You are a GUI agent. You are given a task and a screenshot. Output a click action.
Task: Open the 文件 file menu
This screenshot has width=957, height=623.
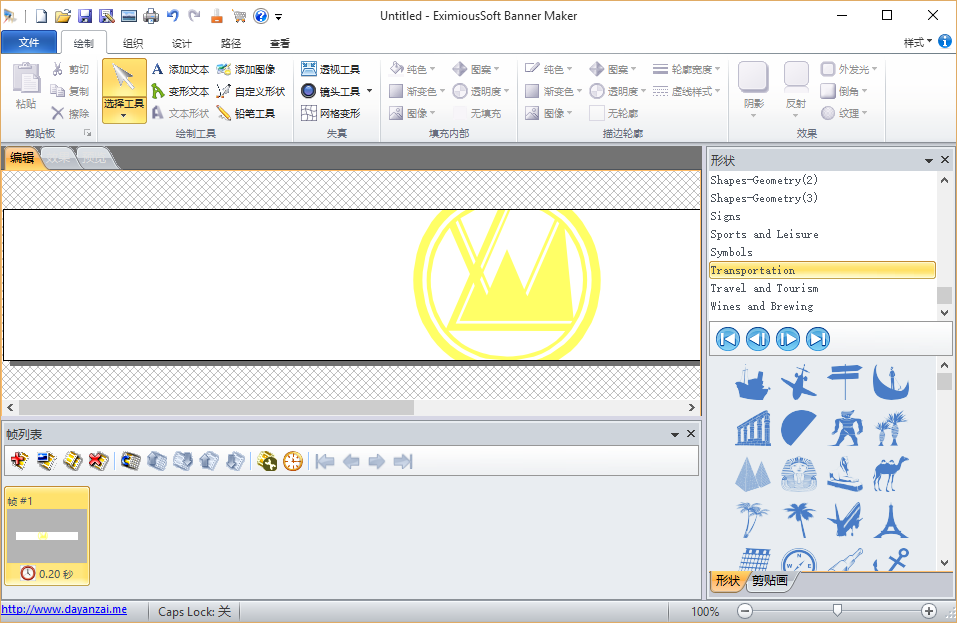[29, 42]
